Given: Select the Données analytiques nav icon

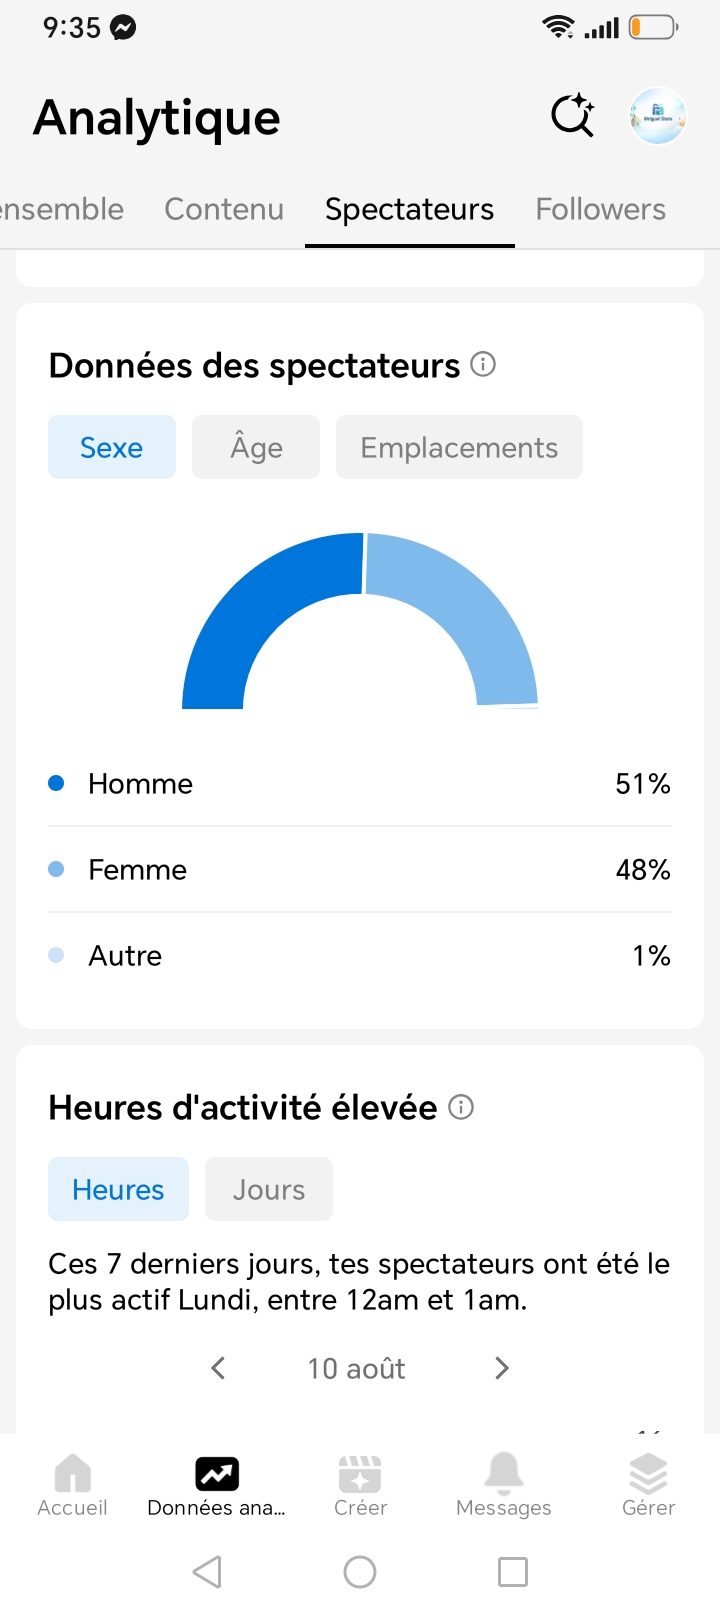Looking at the screenshot, I should click(x=217, y=1473).
